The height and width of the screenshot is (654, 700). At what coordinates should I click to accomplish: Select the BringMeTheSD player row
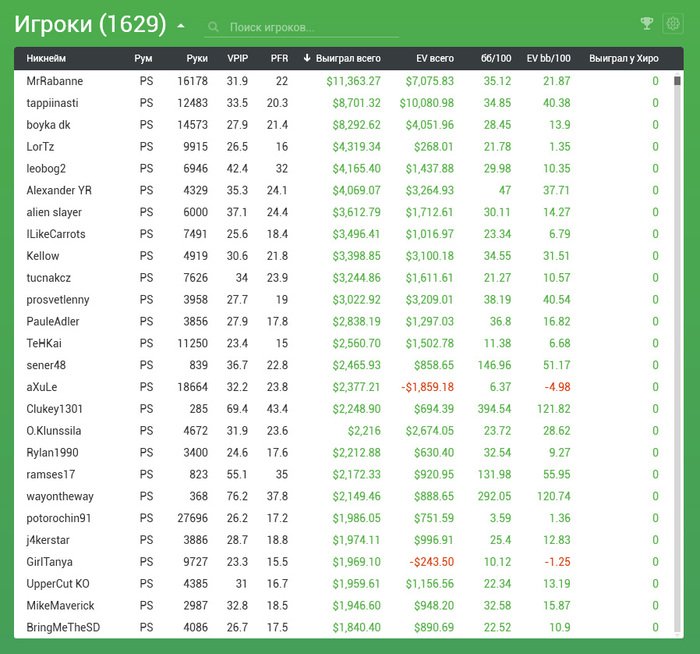coord(63,627)
